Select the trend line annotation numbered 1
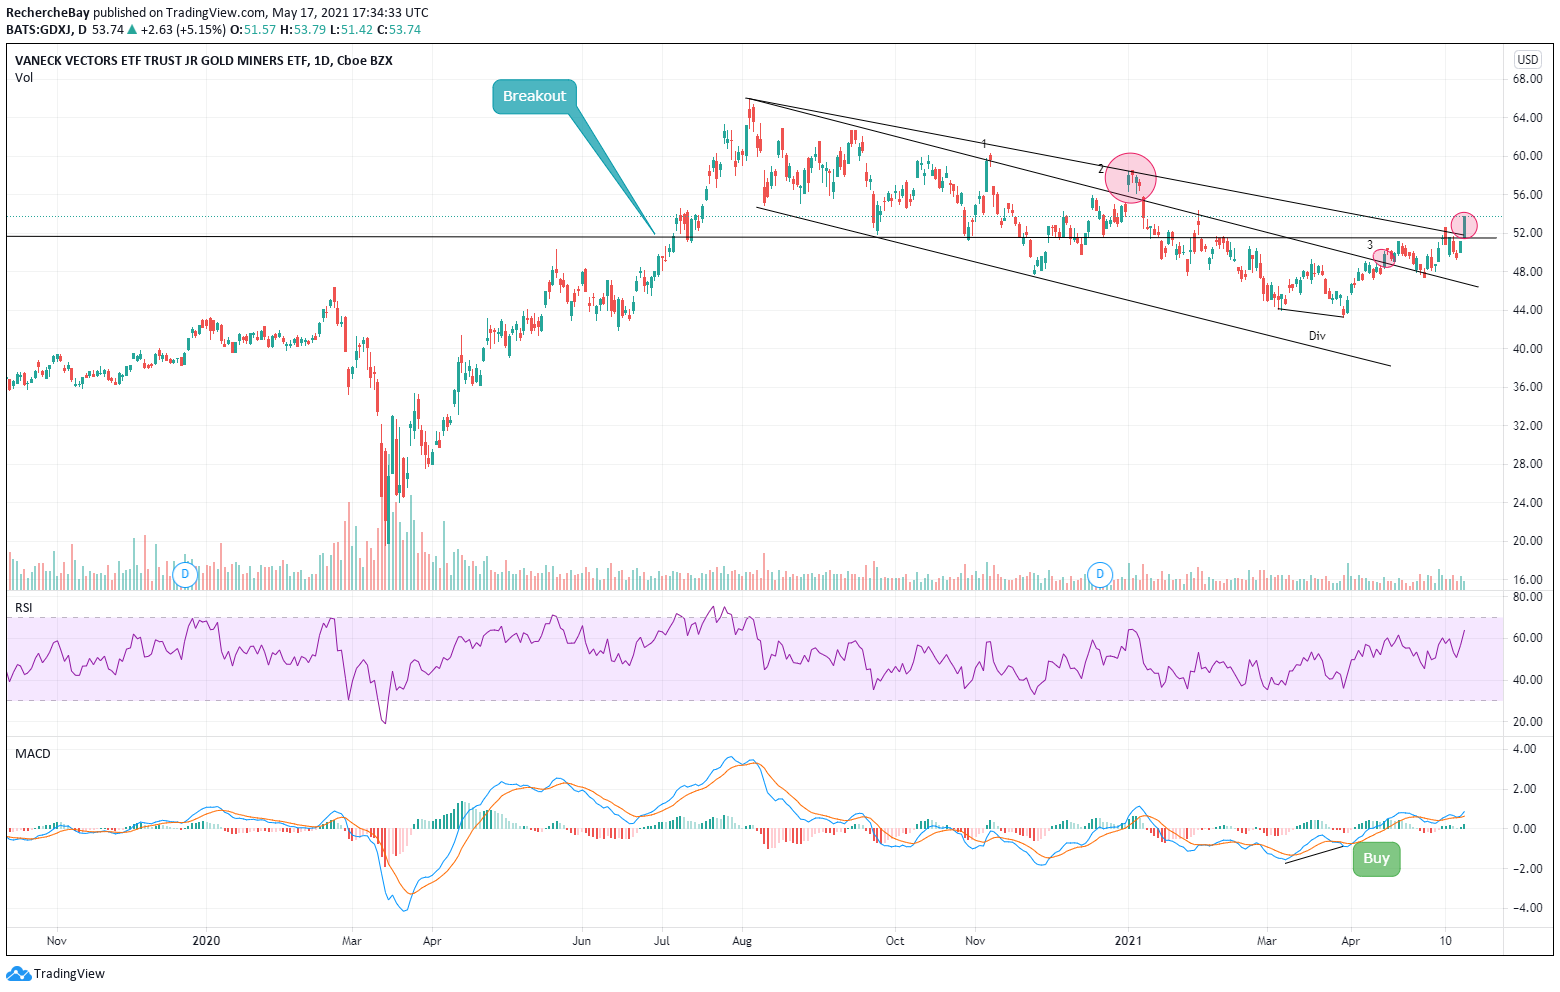The height and width of the screenshot is (992, 1560). pyautogui.click(x=984, y=144)
